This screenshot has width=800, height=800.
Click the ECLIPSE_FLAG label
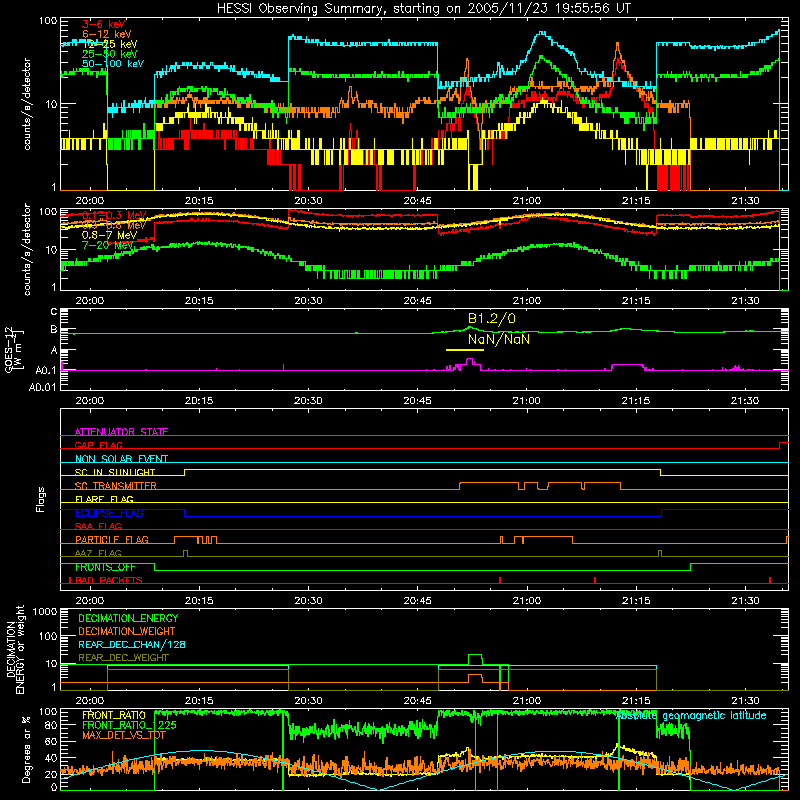(x=109, y=513)
